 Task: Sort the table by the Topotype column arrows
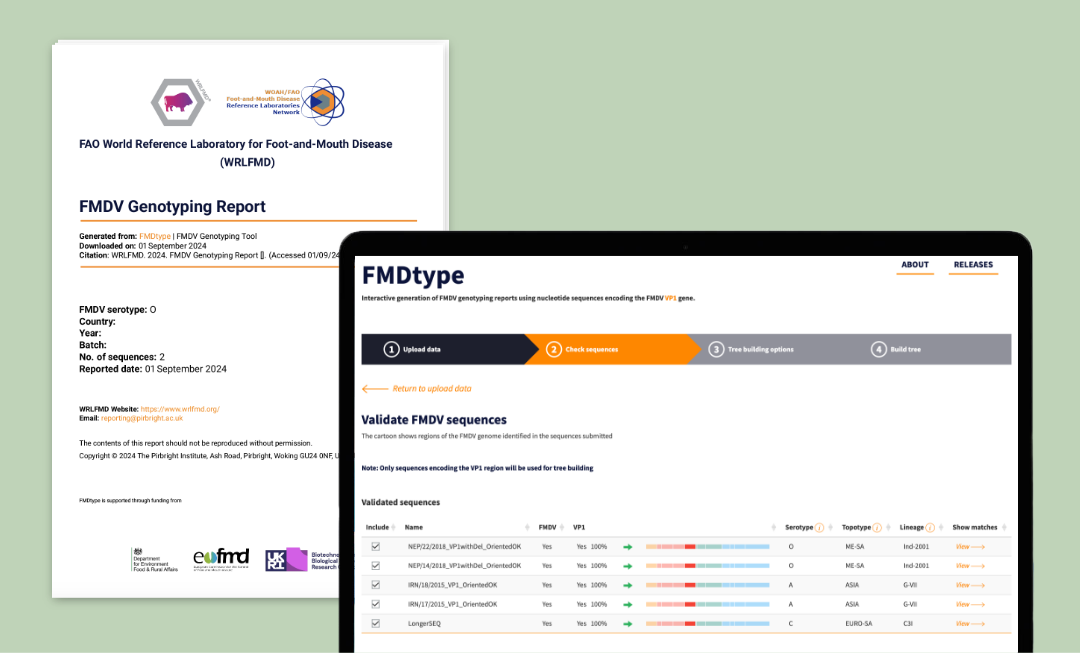click(889, 528)
